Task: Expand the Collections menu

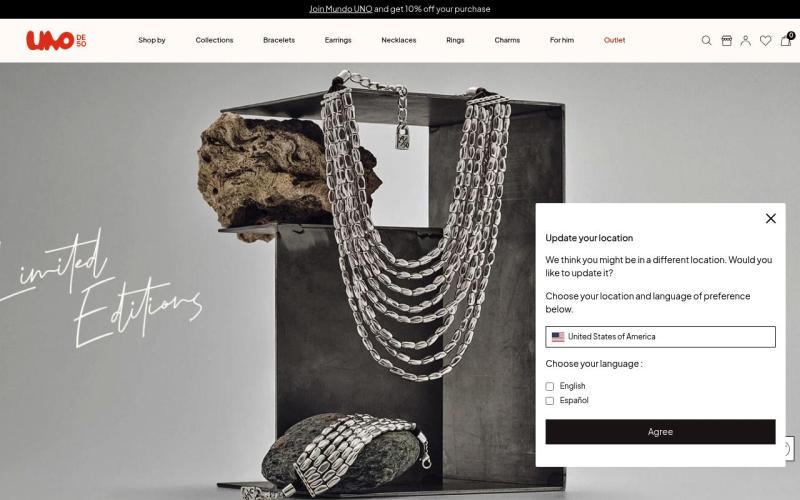Action: coord(214,40)
